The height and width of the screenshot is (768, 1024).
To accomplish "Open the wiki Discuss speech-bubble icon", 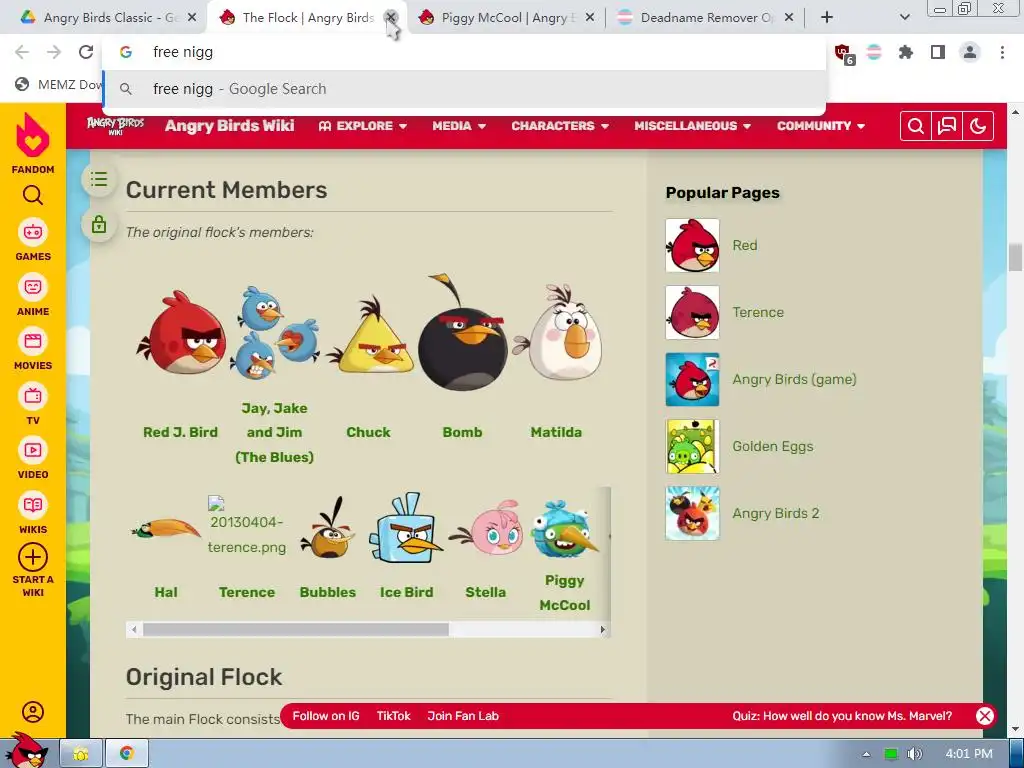I will 947,126.
